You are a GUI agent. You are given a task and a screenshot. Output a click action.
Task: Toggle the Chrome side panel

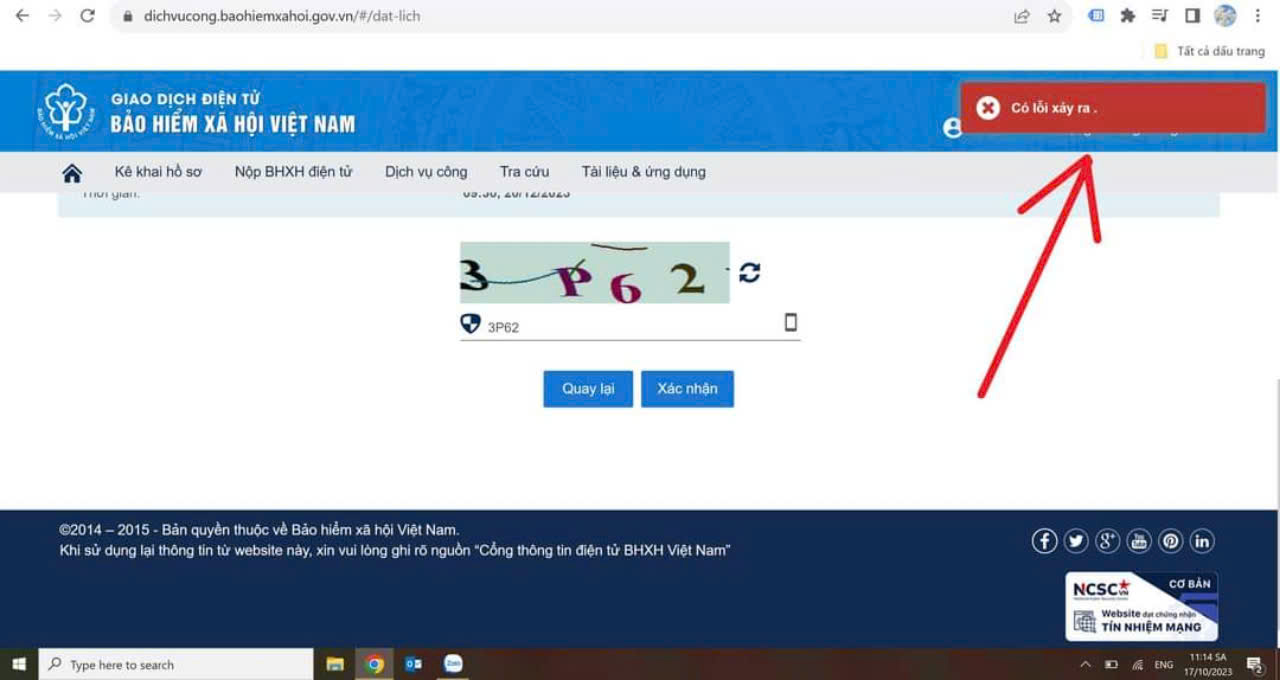pos(1192,16)
